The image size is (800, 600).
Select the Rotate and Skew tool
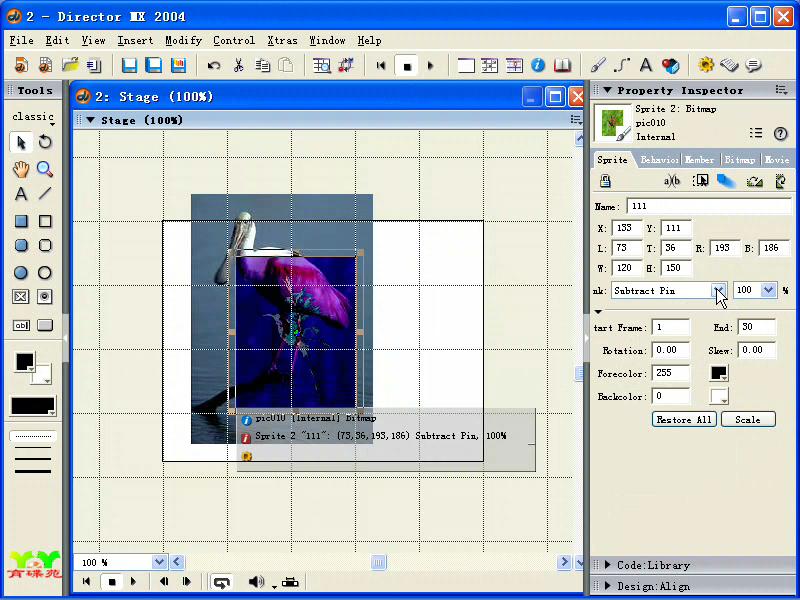click(x=45, y=142)
